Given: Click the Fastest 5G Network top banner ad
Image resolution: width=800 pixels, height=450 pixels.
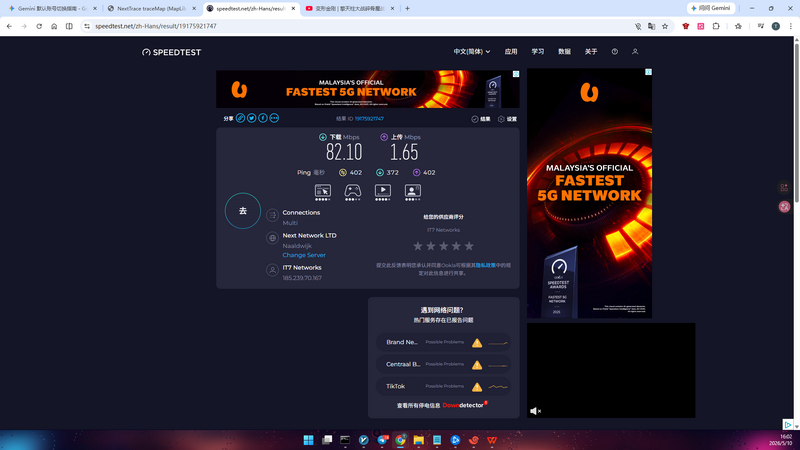Looking at the screenshot, I should pos(368,89).
